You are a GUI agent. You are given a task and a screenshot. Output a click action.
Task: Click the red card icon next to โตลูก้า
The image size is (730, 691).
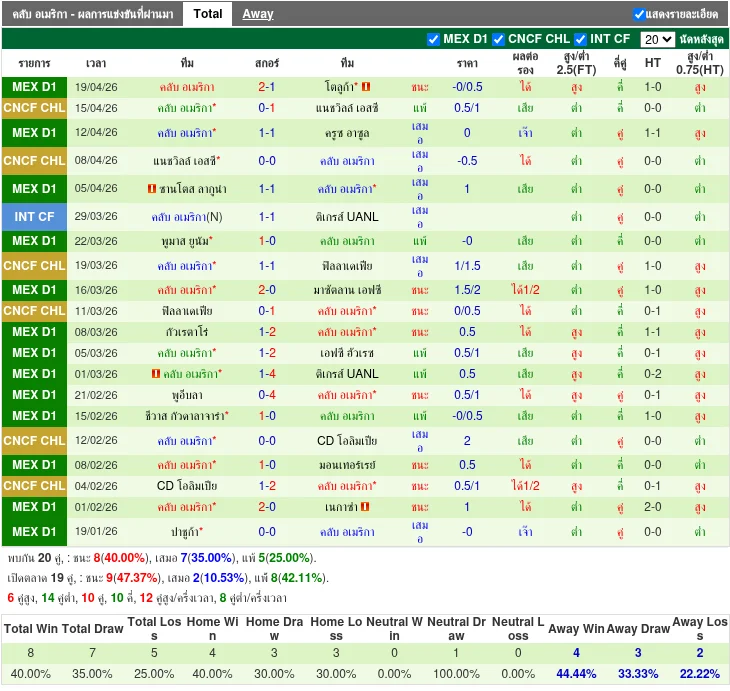[x=366, y=87]
